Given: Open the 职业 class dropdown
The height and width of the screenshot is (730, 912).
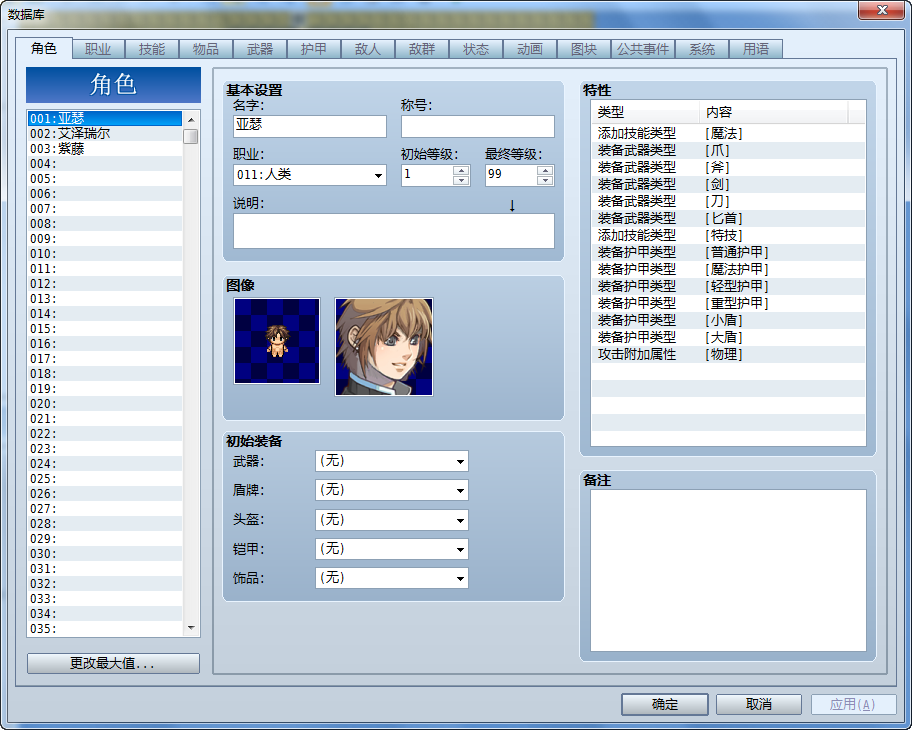Looking at the screenshot, I should [x=310, y=175].
